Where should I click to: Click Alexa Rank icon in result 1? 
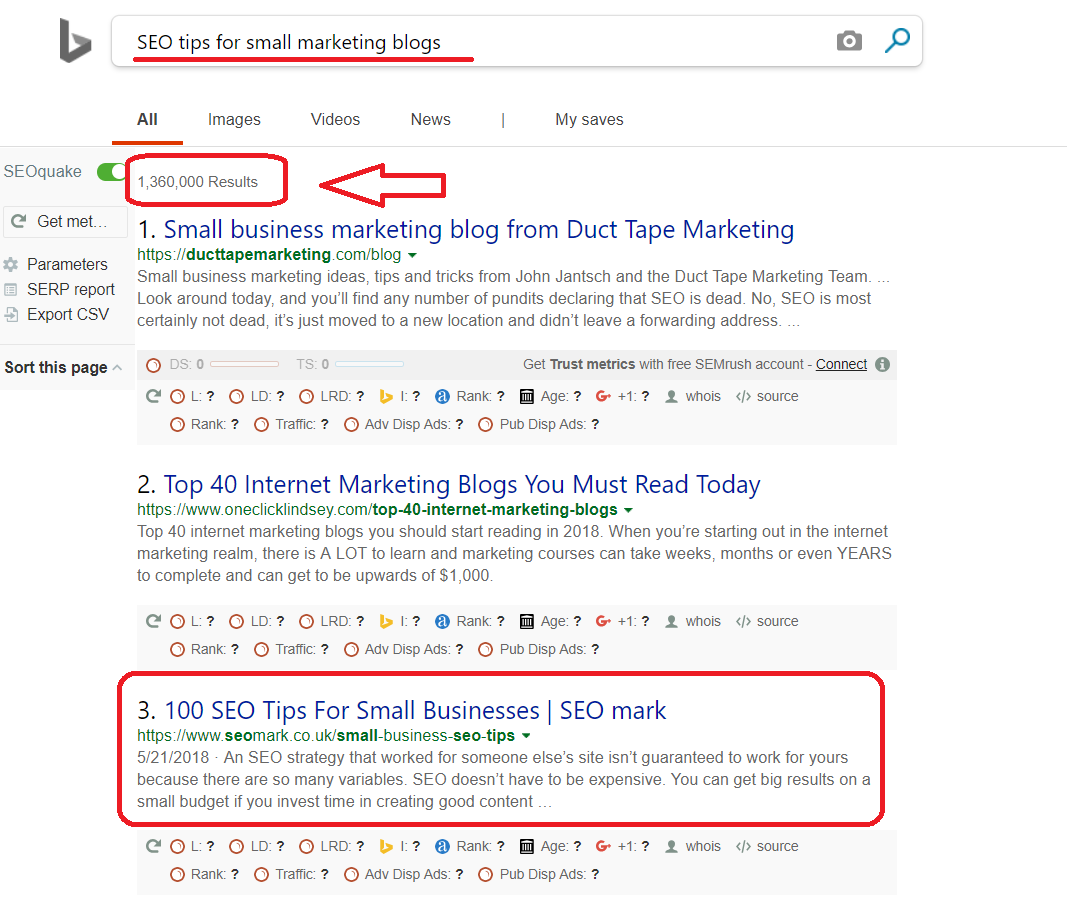click(442, 397)
